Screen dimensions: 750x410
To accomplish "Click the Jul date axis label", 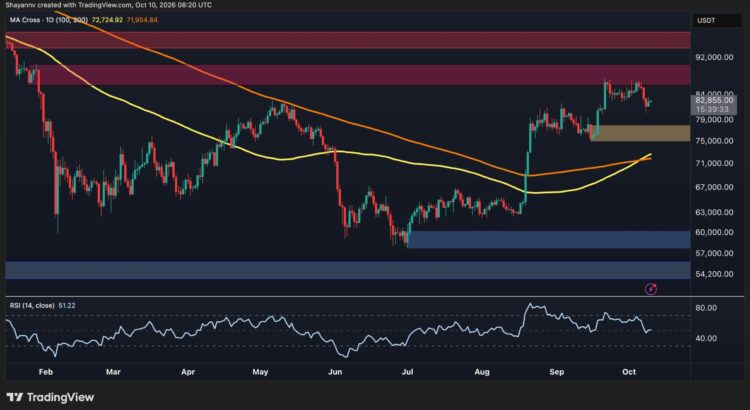I will tap(408, 372).
